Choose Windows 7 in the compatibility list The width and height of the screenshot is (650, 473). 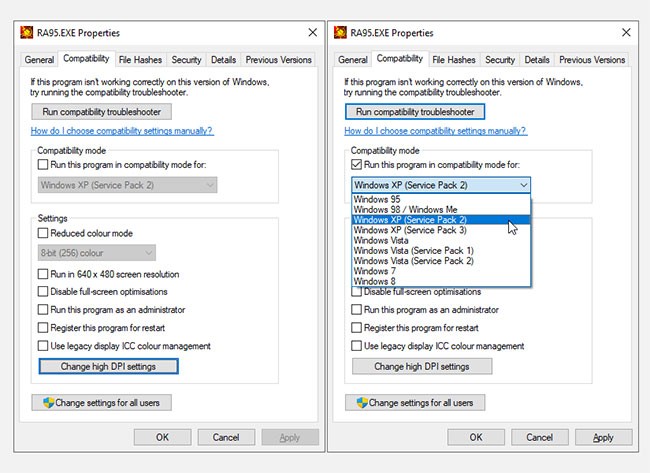[x=374, y=270]
